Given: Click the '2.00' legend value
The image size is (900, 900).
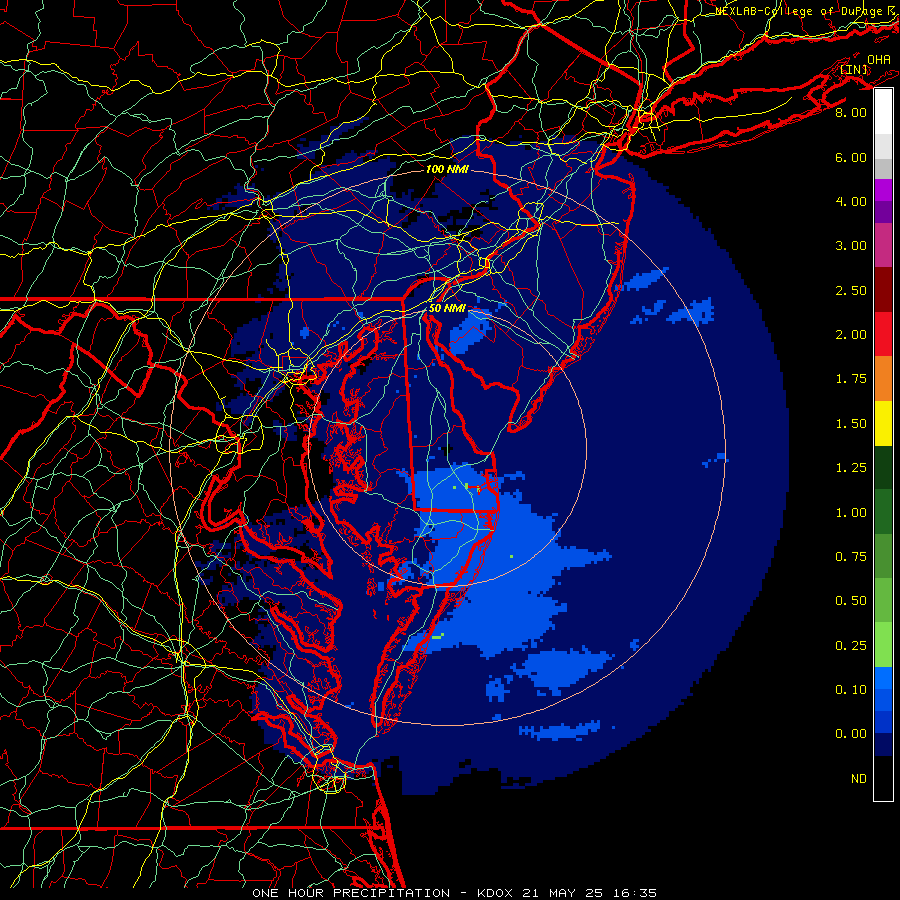Looking at the screenshot, I should 851,335.
